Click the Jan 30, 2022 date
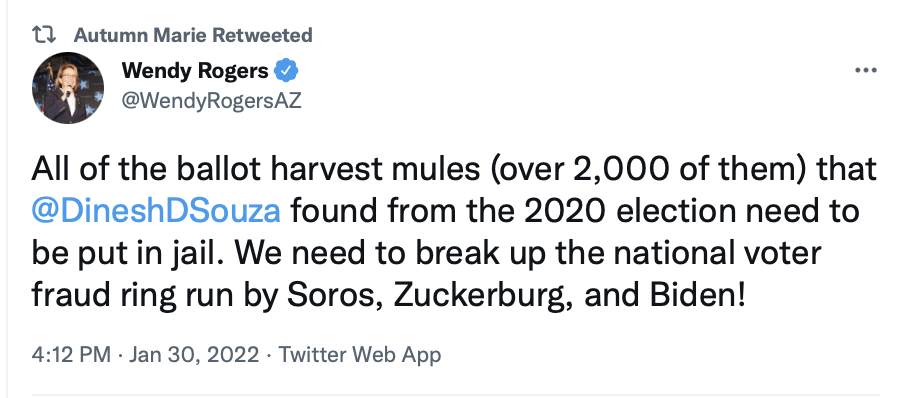The height and width of the screenshot is (398, 904). pos(194,354)
